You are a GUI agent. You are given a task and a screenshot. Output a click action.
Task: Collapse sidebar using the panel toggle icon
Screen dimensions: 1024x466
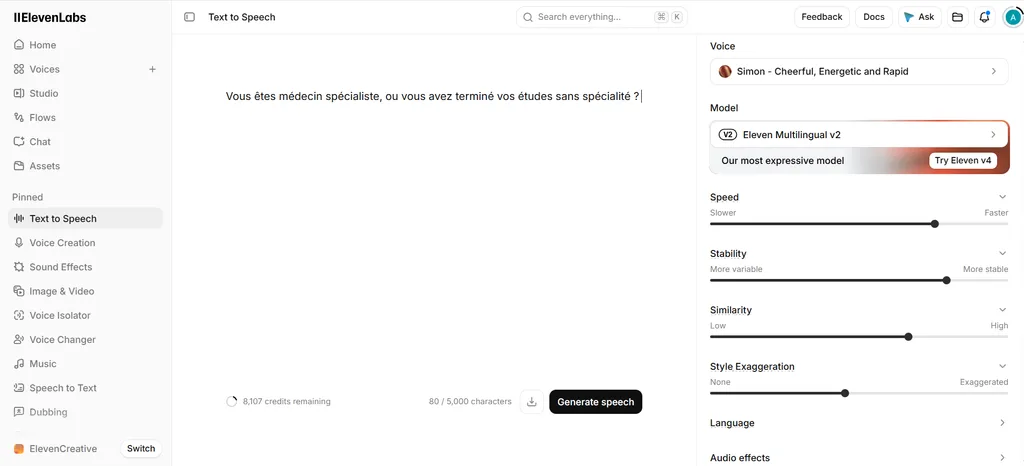(189, 17)
